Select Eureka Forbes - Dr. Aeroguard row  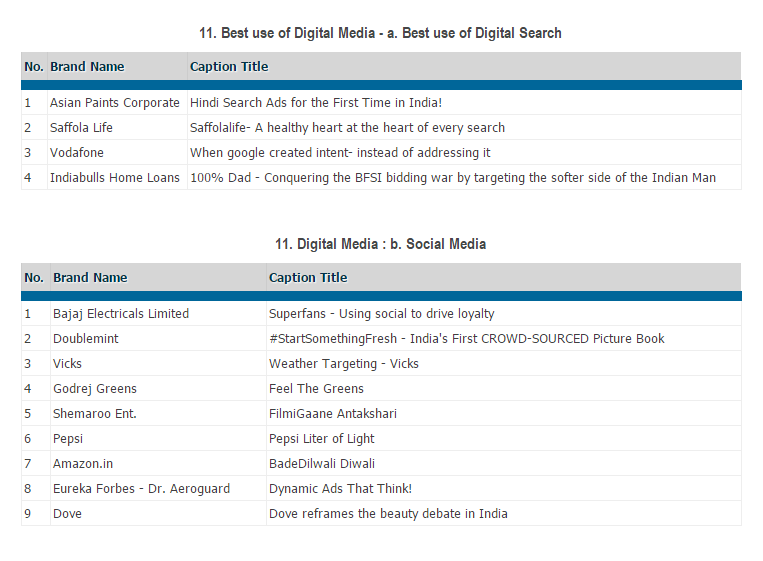point(141,489)
